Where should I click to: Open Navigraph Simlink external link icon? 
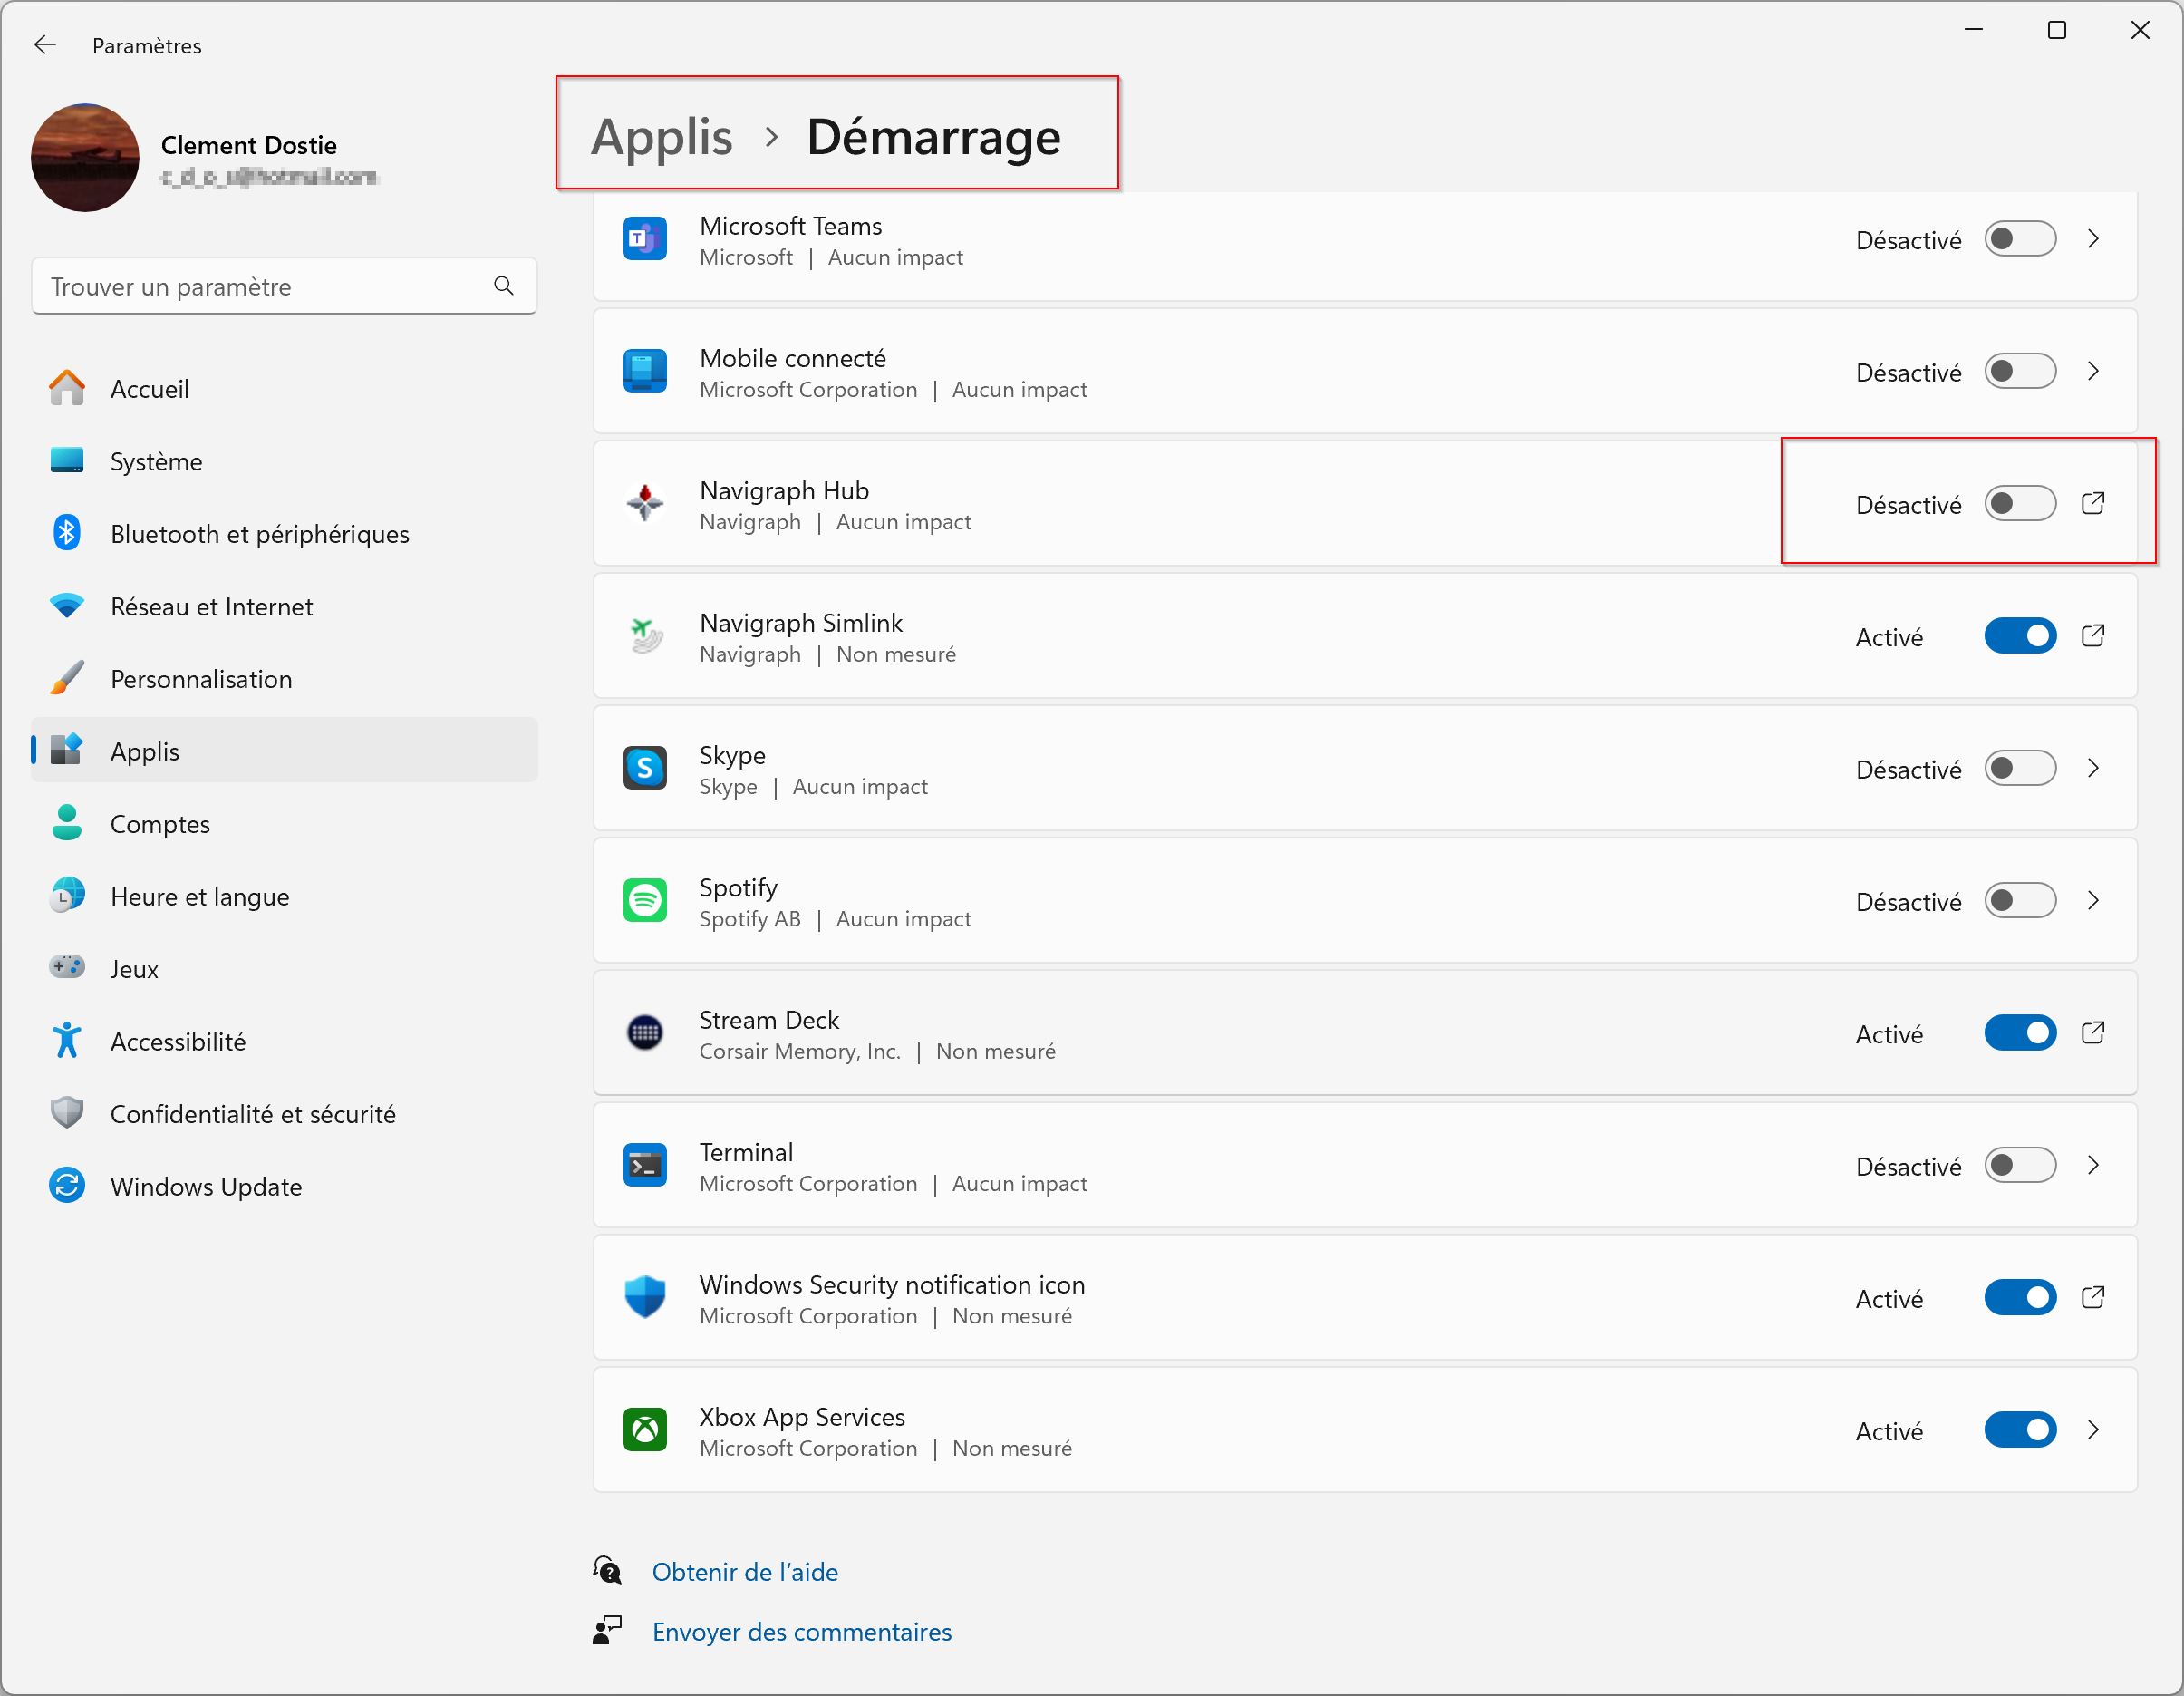[2093, 635]
